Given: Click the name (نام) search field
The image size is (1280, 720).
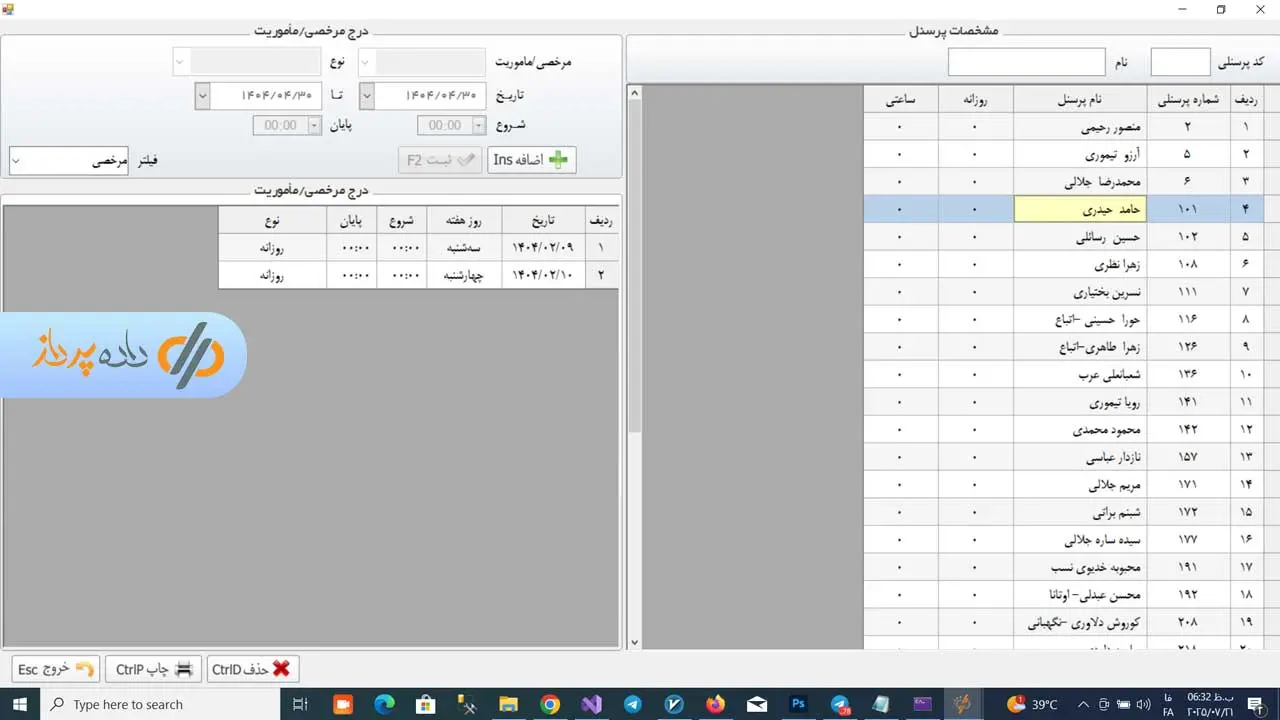Looking at the screenshot, I should pos(1026,62).
